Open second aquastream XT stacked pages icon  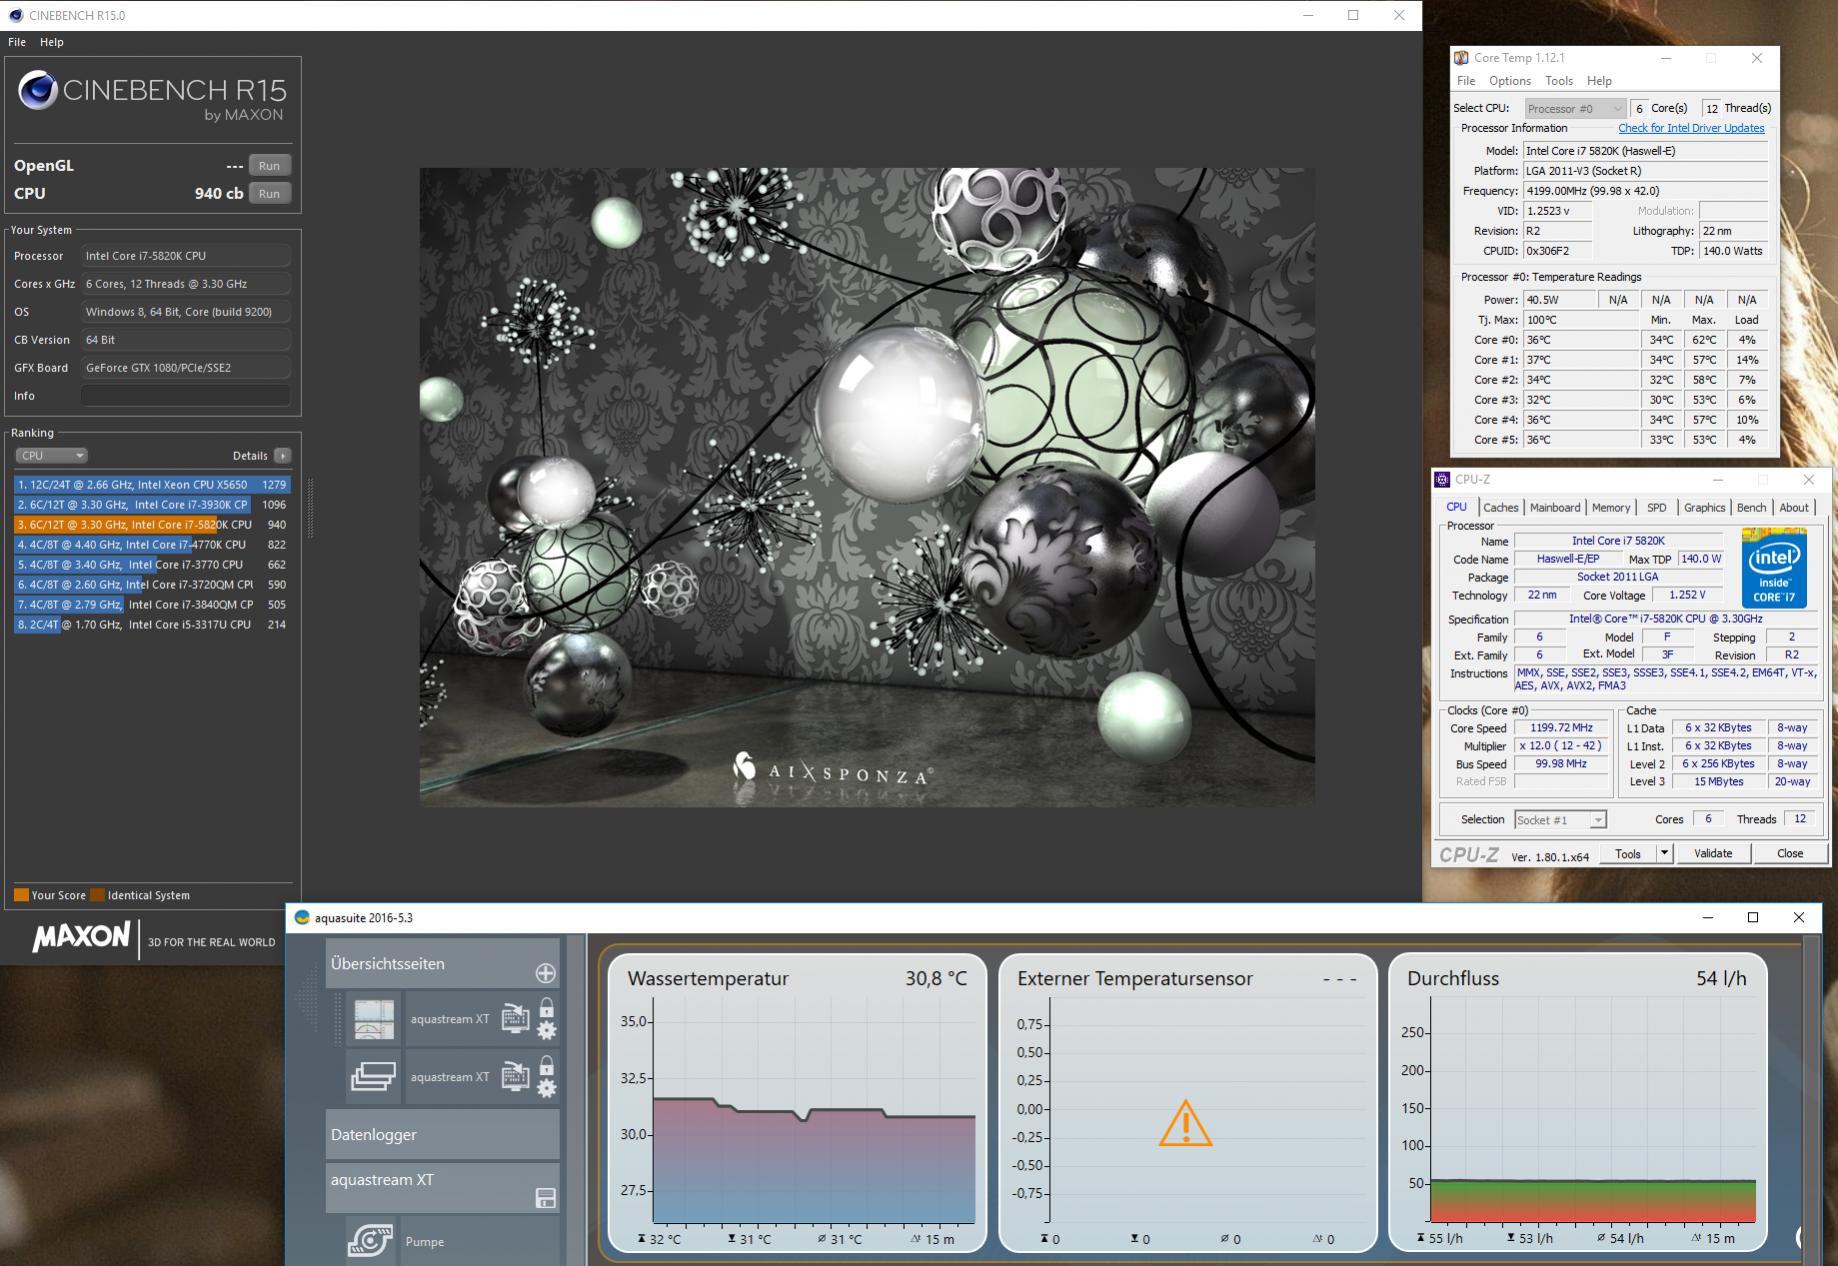click(x=374, y=1076)
